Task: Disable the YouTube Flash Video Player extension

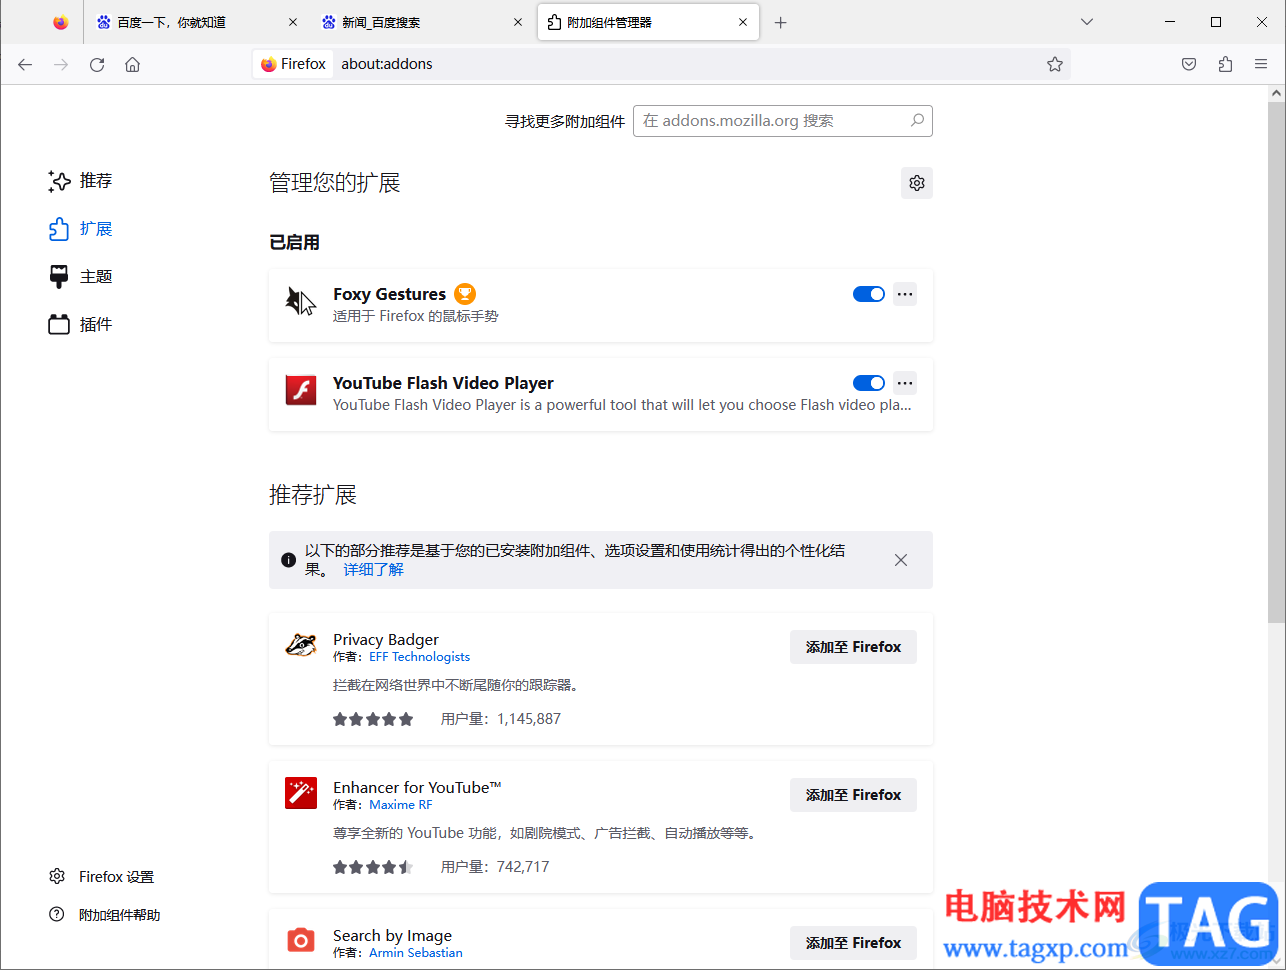Action: [x=869, y=383]
